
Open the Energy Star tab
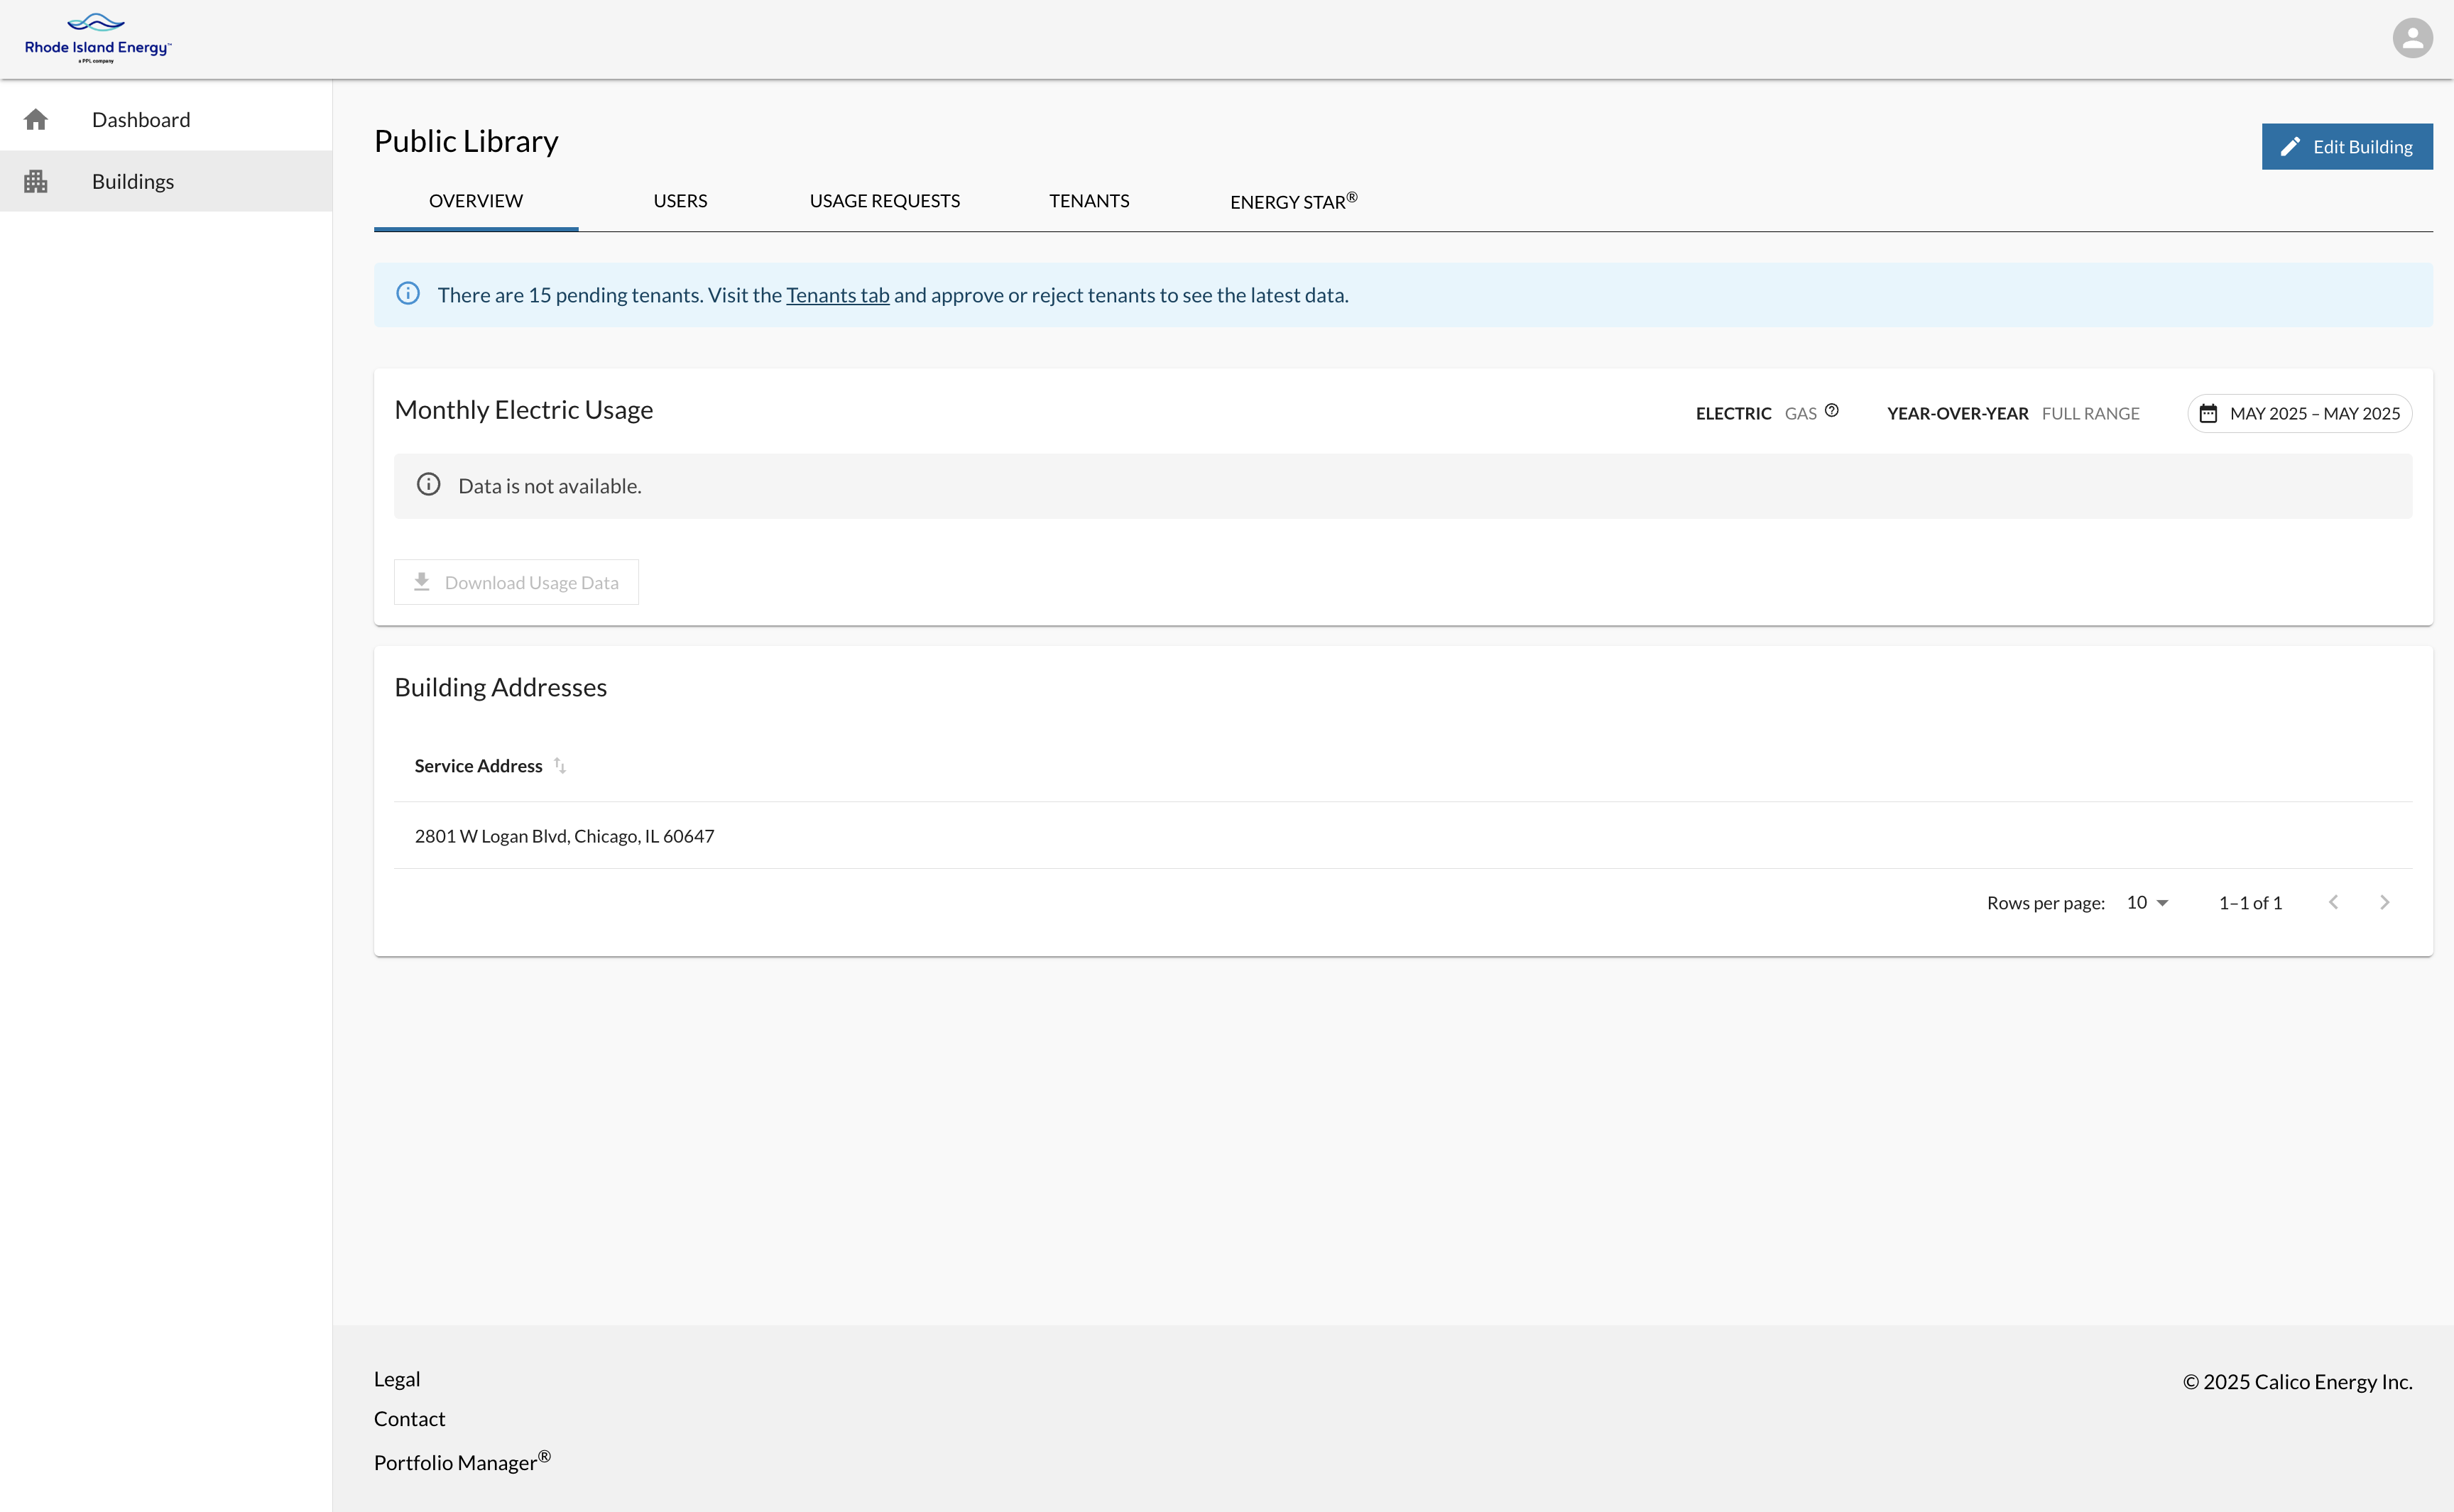tap(1293, 201)
